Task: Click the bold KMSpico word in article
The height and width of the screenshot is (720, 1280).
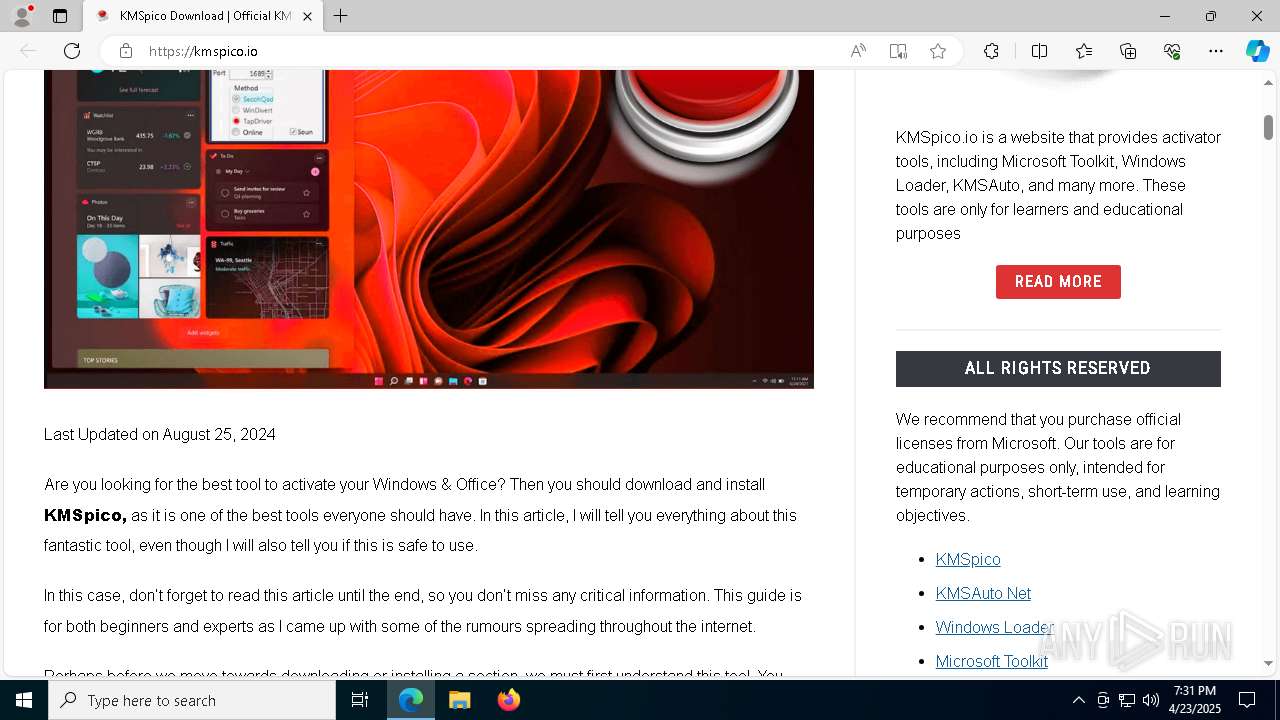Action: (x=85, y=515)
